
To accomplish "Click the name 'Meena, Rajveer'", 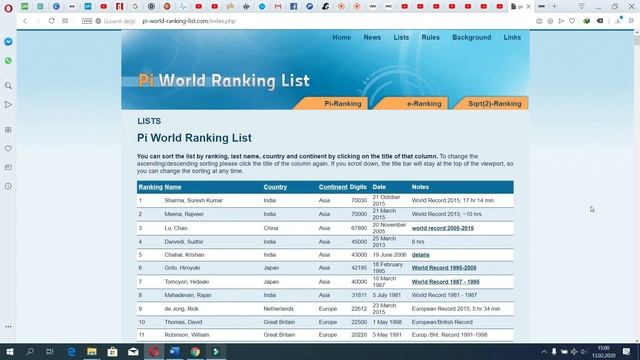I will click(x=184, y=214).
